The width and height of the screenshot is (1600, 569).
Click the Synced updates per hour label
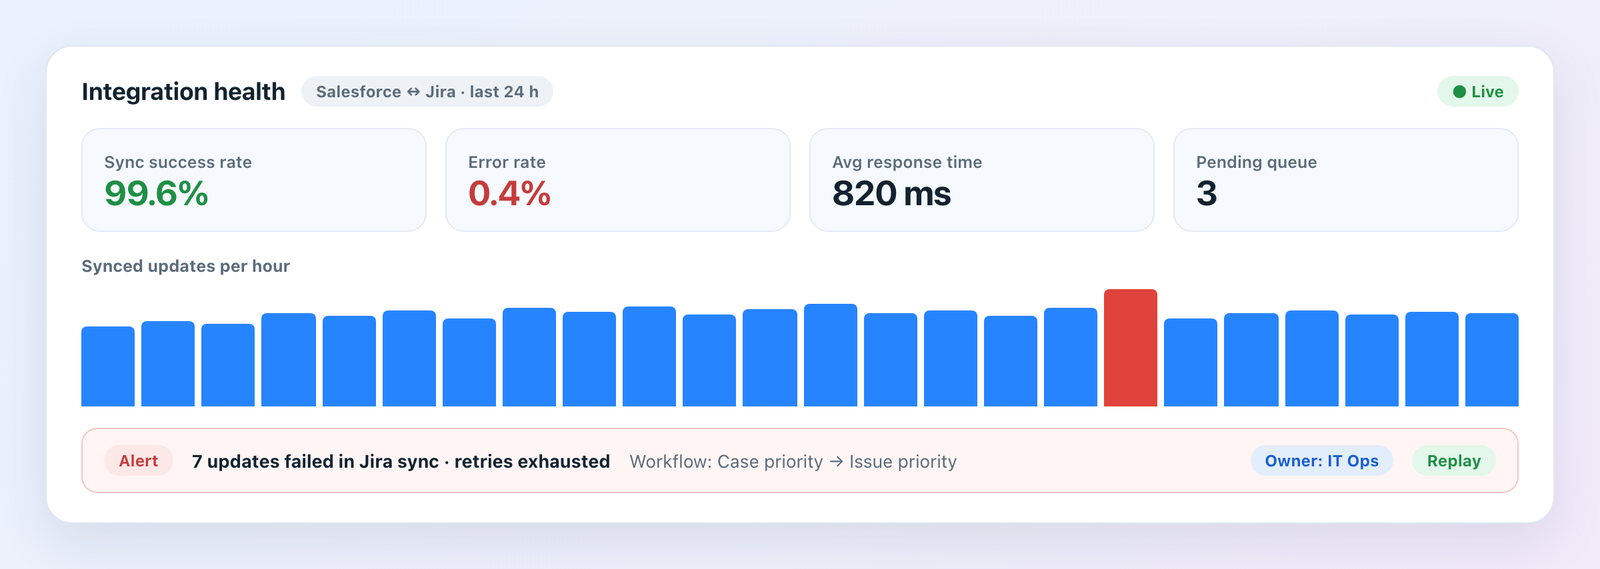pos(185,266)
